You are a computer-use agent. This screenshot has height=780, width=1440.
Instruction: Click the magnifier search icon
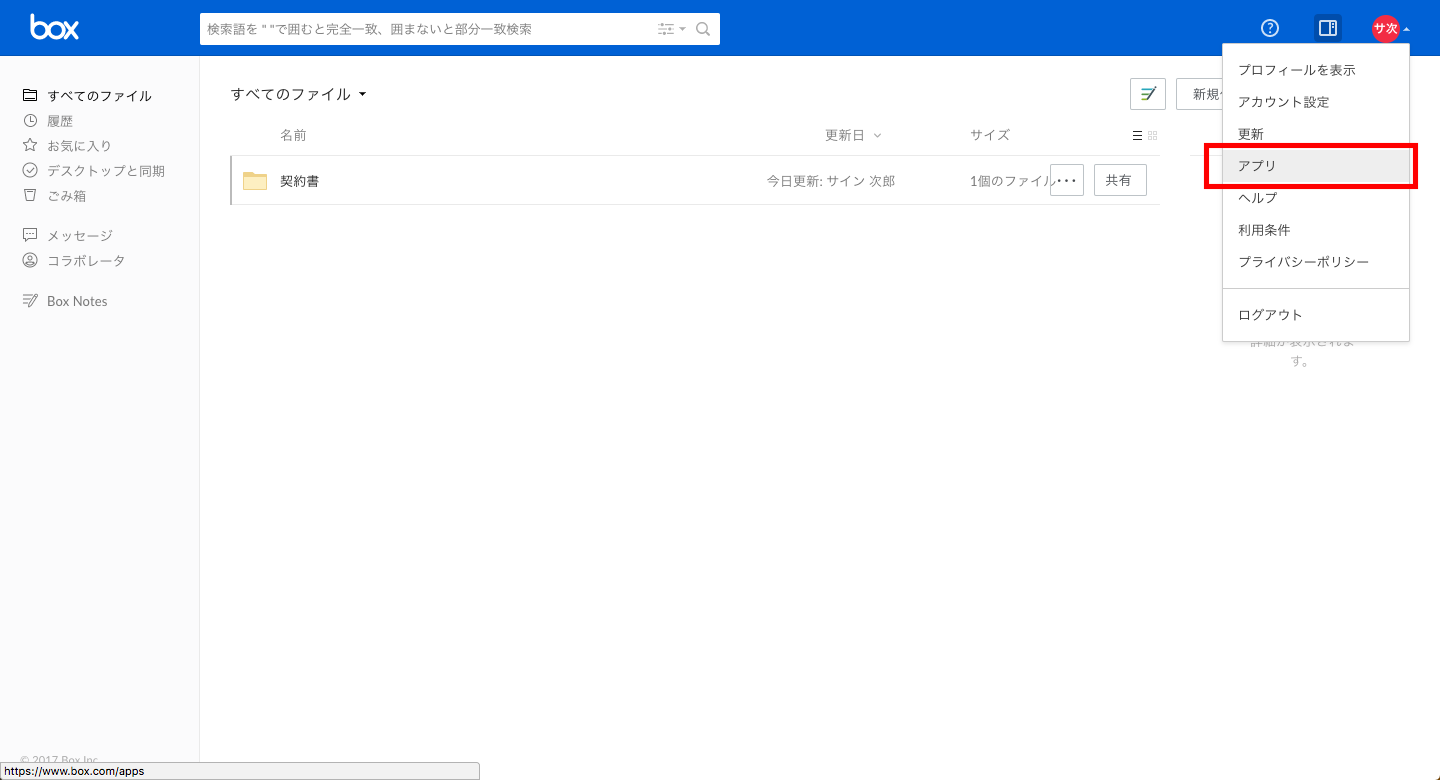pos(703,29)
